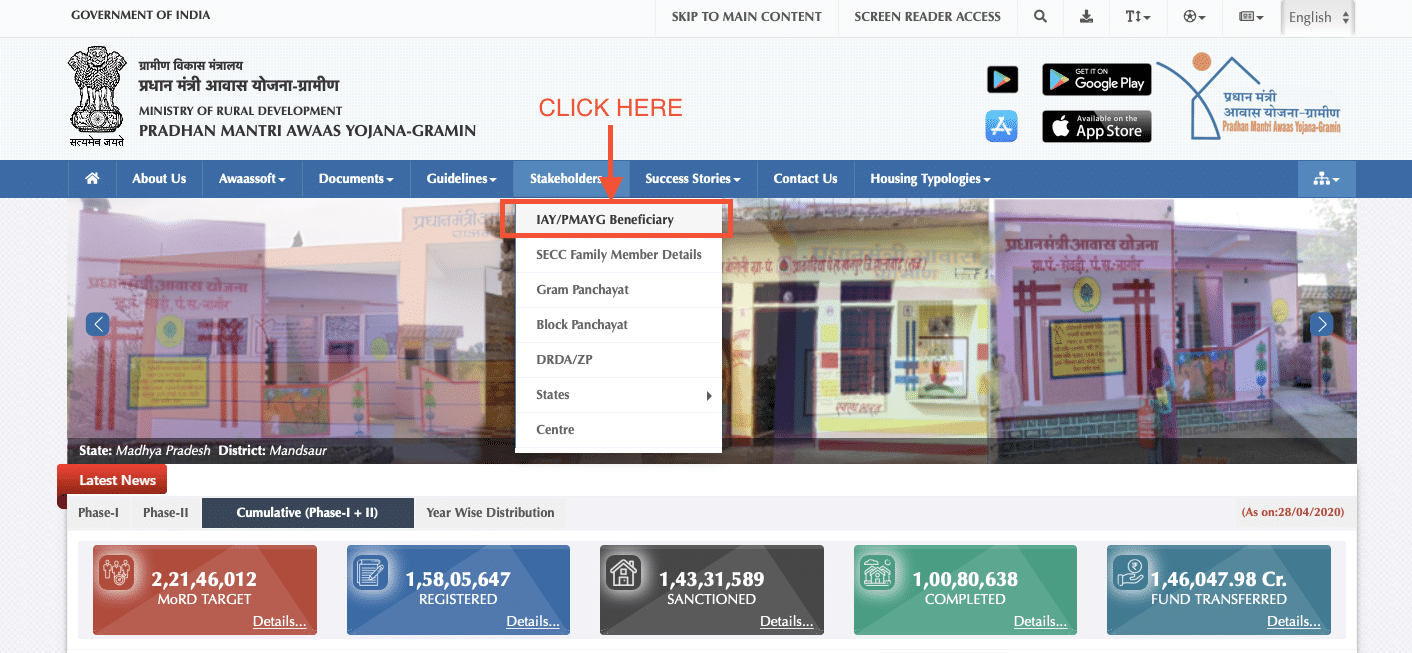Click the download icon in top bar
1412x653 pixels.
[x=1087, y=17]
